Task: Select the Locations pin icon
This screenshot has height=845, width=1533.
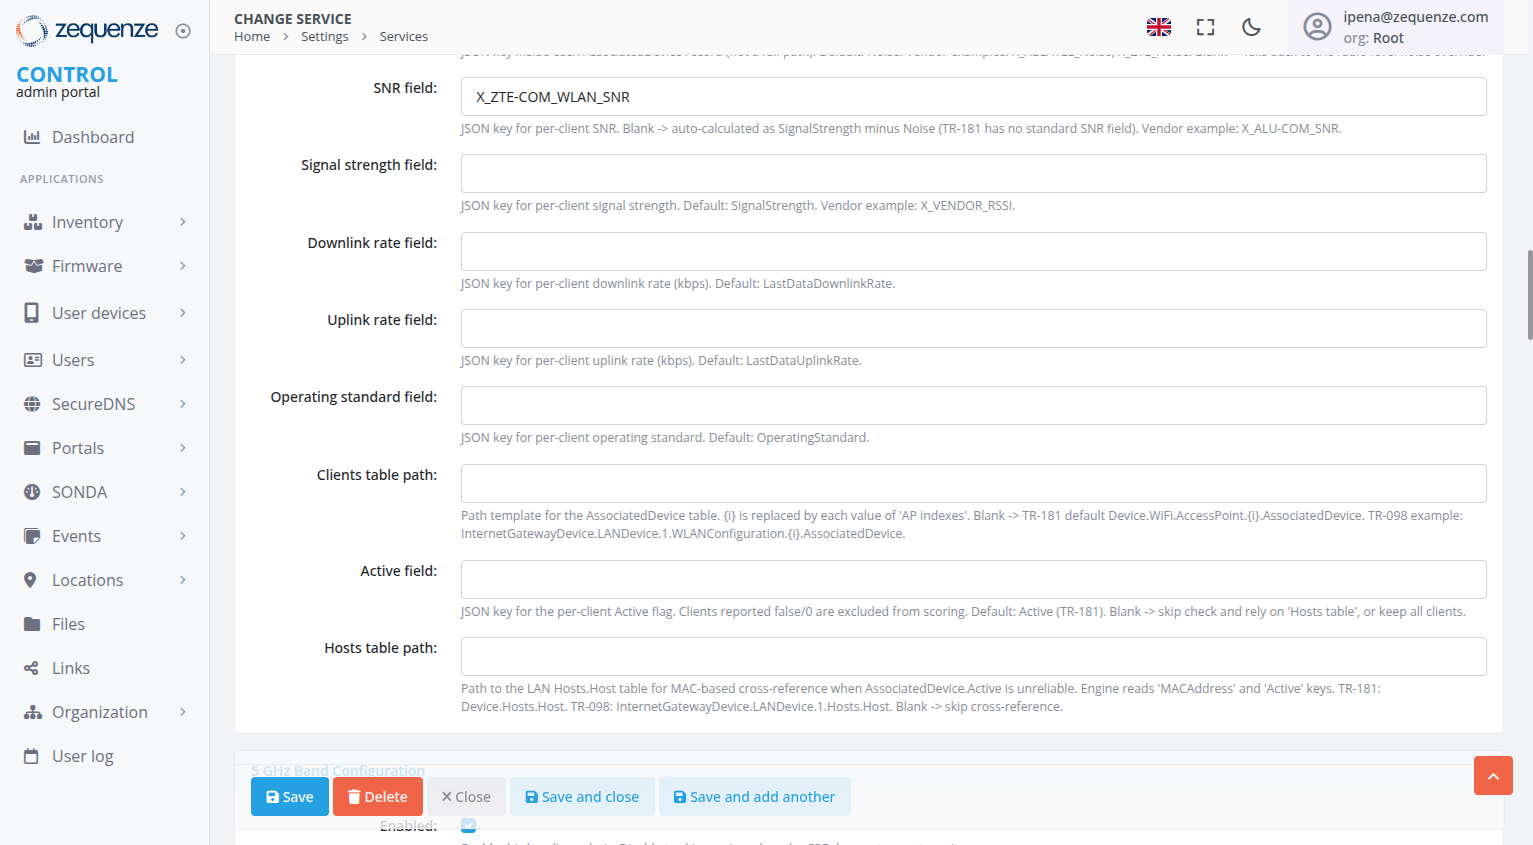Action: click(x=33, y=579)
